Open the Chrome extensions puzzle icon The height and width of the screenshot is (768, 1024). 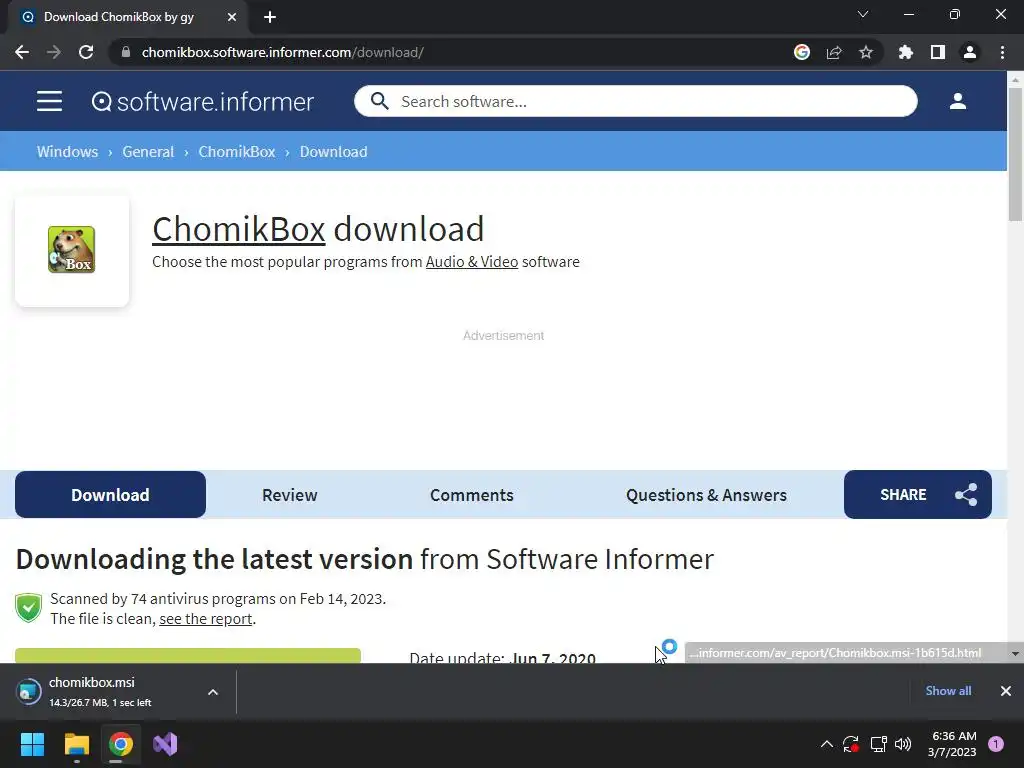pos(905,52)
